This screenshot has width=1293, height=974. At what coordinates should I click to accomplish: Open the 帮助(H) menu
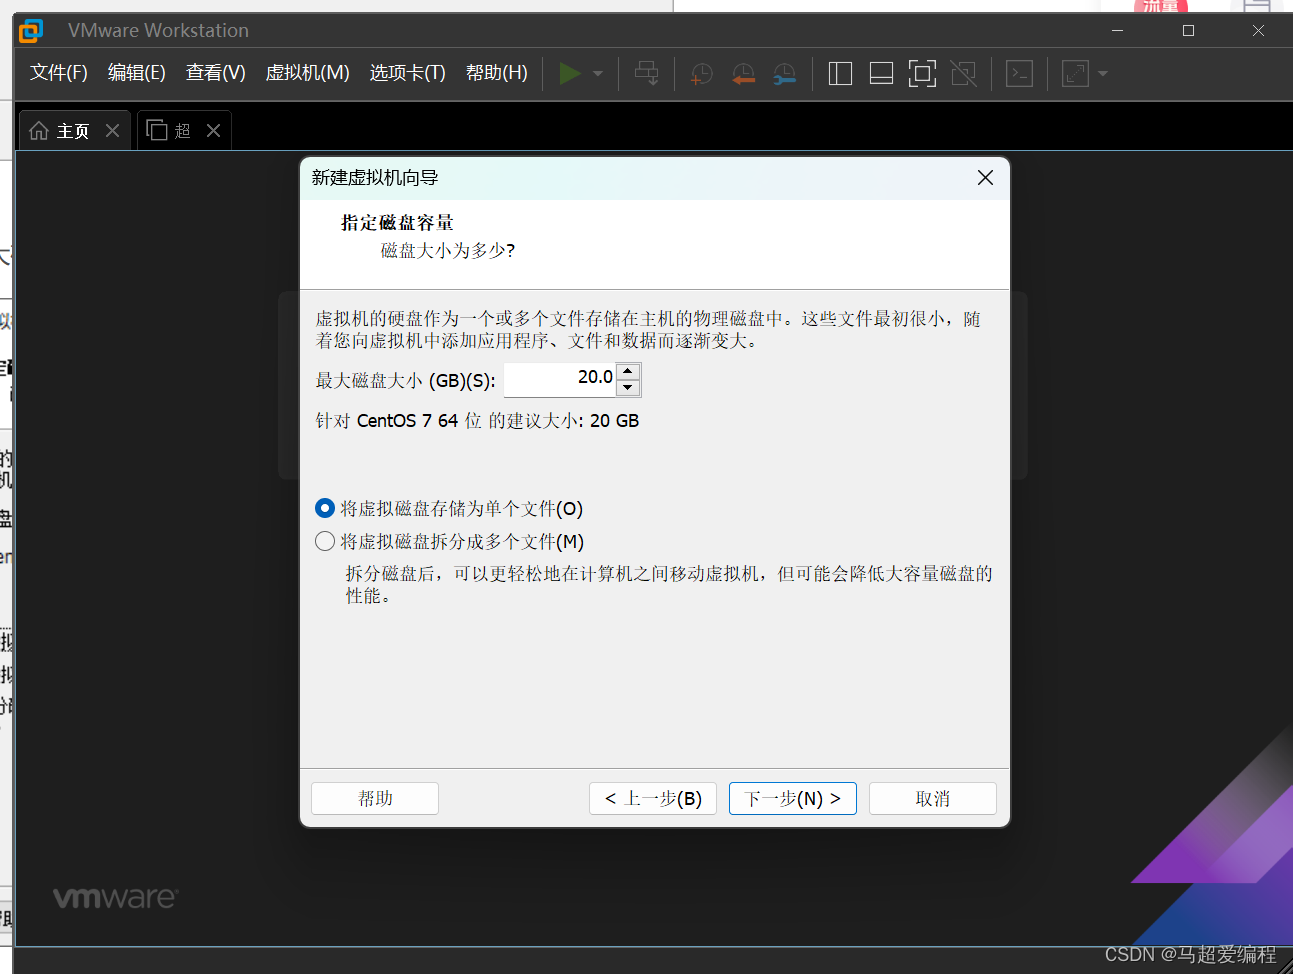[x=497, y=72]
